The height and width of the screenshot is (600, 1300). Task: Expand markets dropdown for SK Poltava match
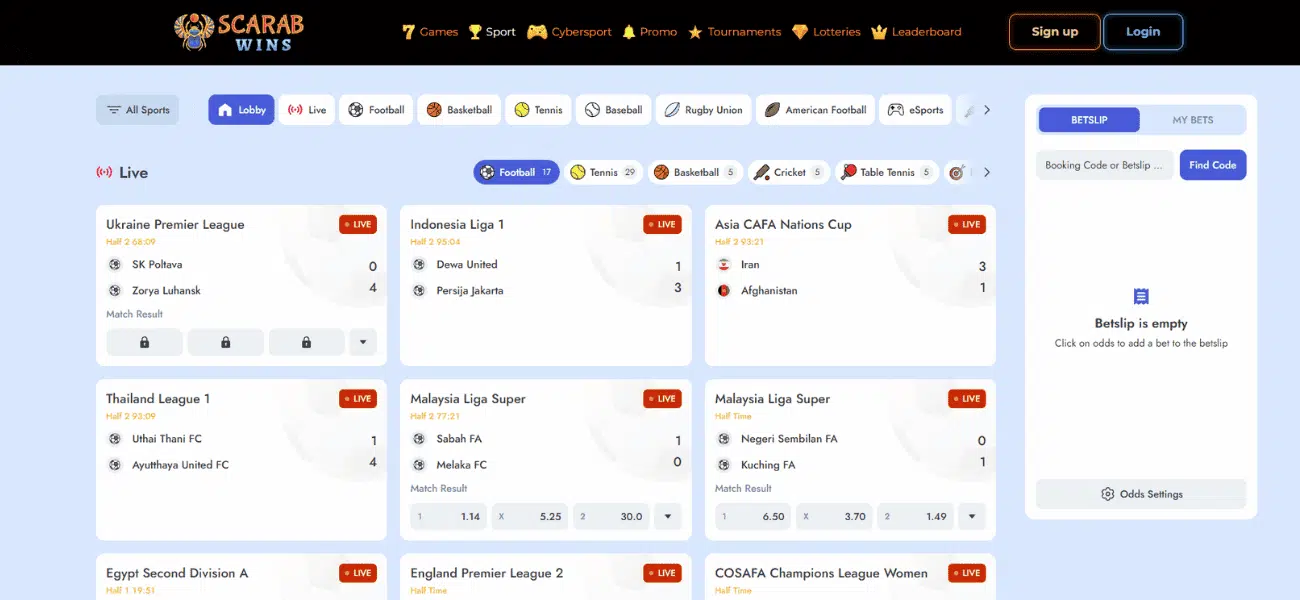point(363,342)
